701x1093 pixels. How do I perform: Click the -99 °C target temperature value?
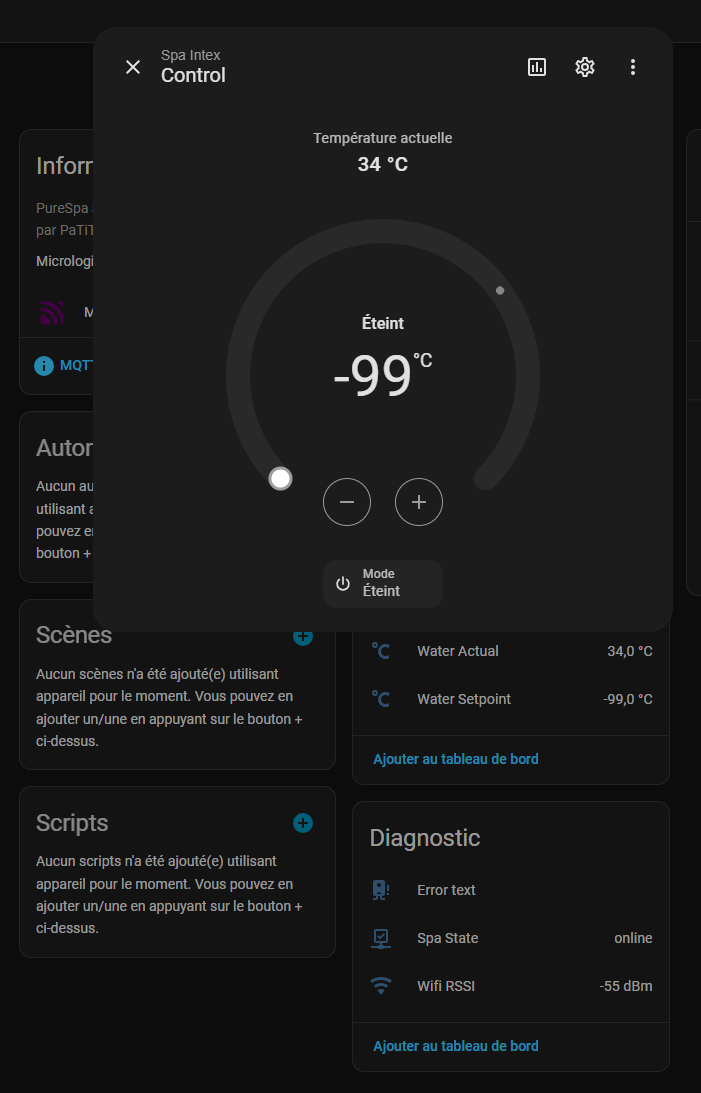pos(374,377)
